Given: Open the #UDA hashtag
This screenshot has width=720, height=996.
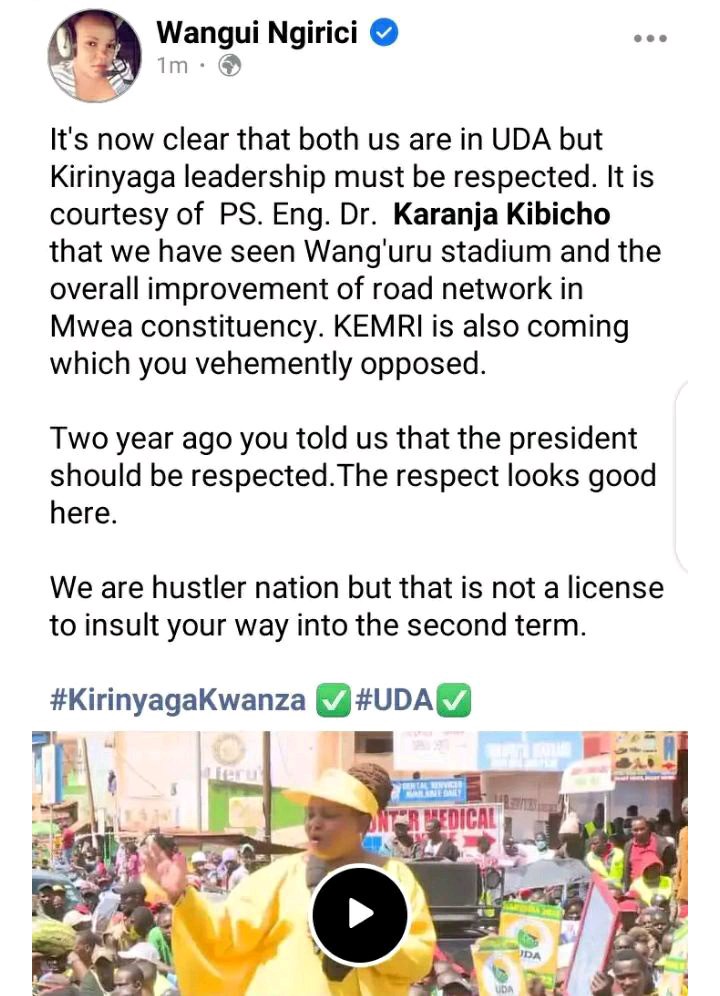Looking at the screenshot, I should pos(394,700).
